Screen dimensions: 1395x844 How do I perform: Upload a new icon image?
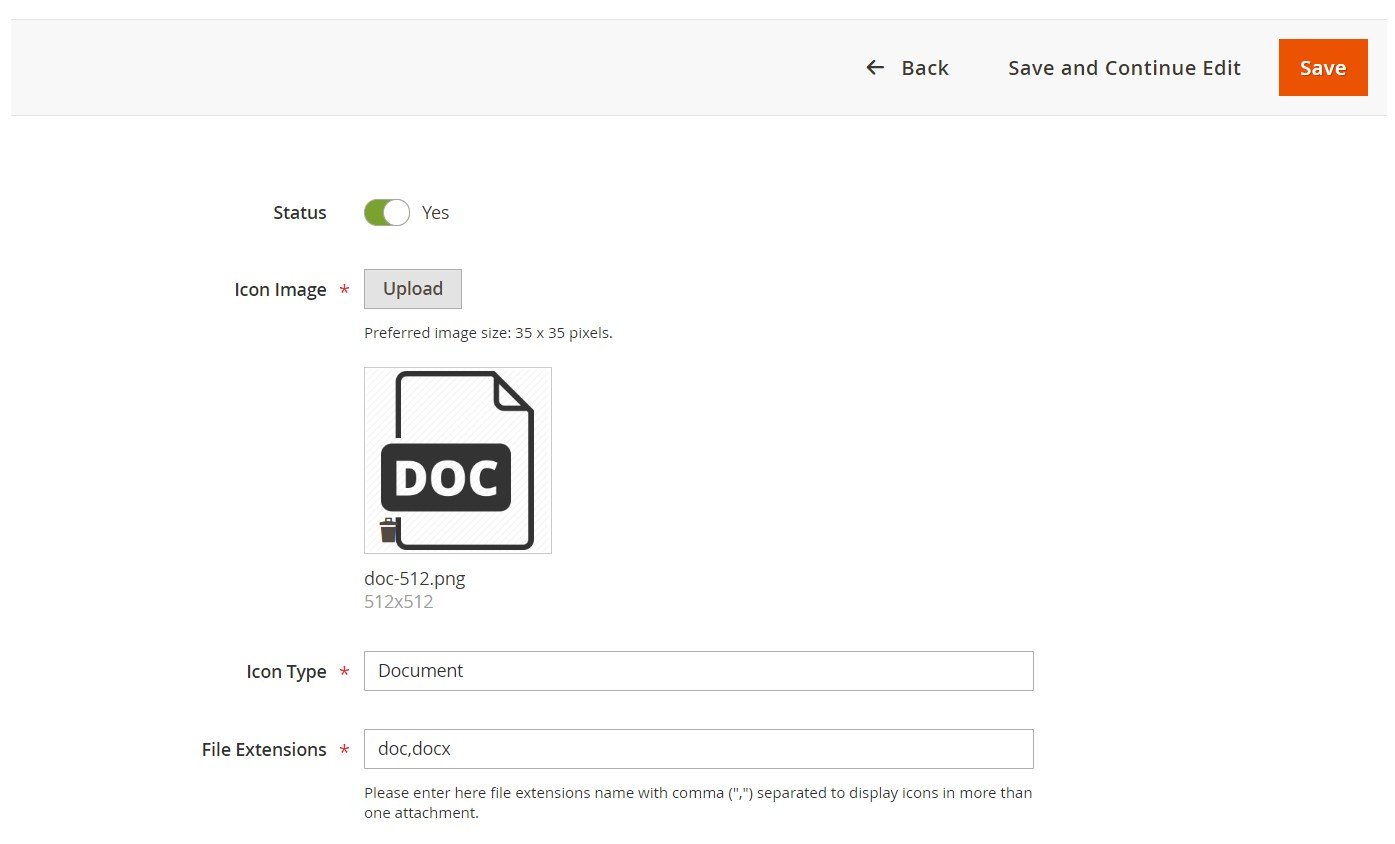click(x=413, y=289)
